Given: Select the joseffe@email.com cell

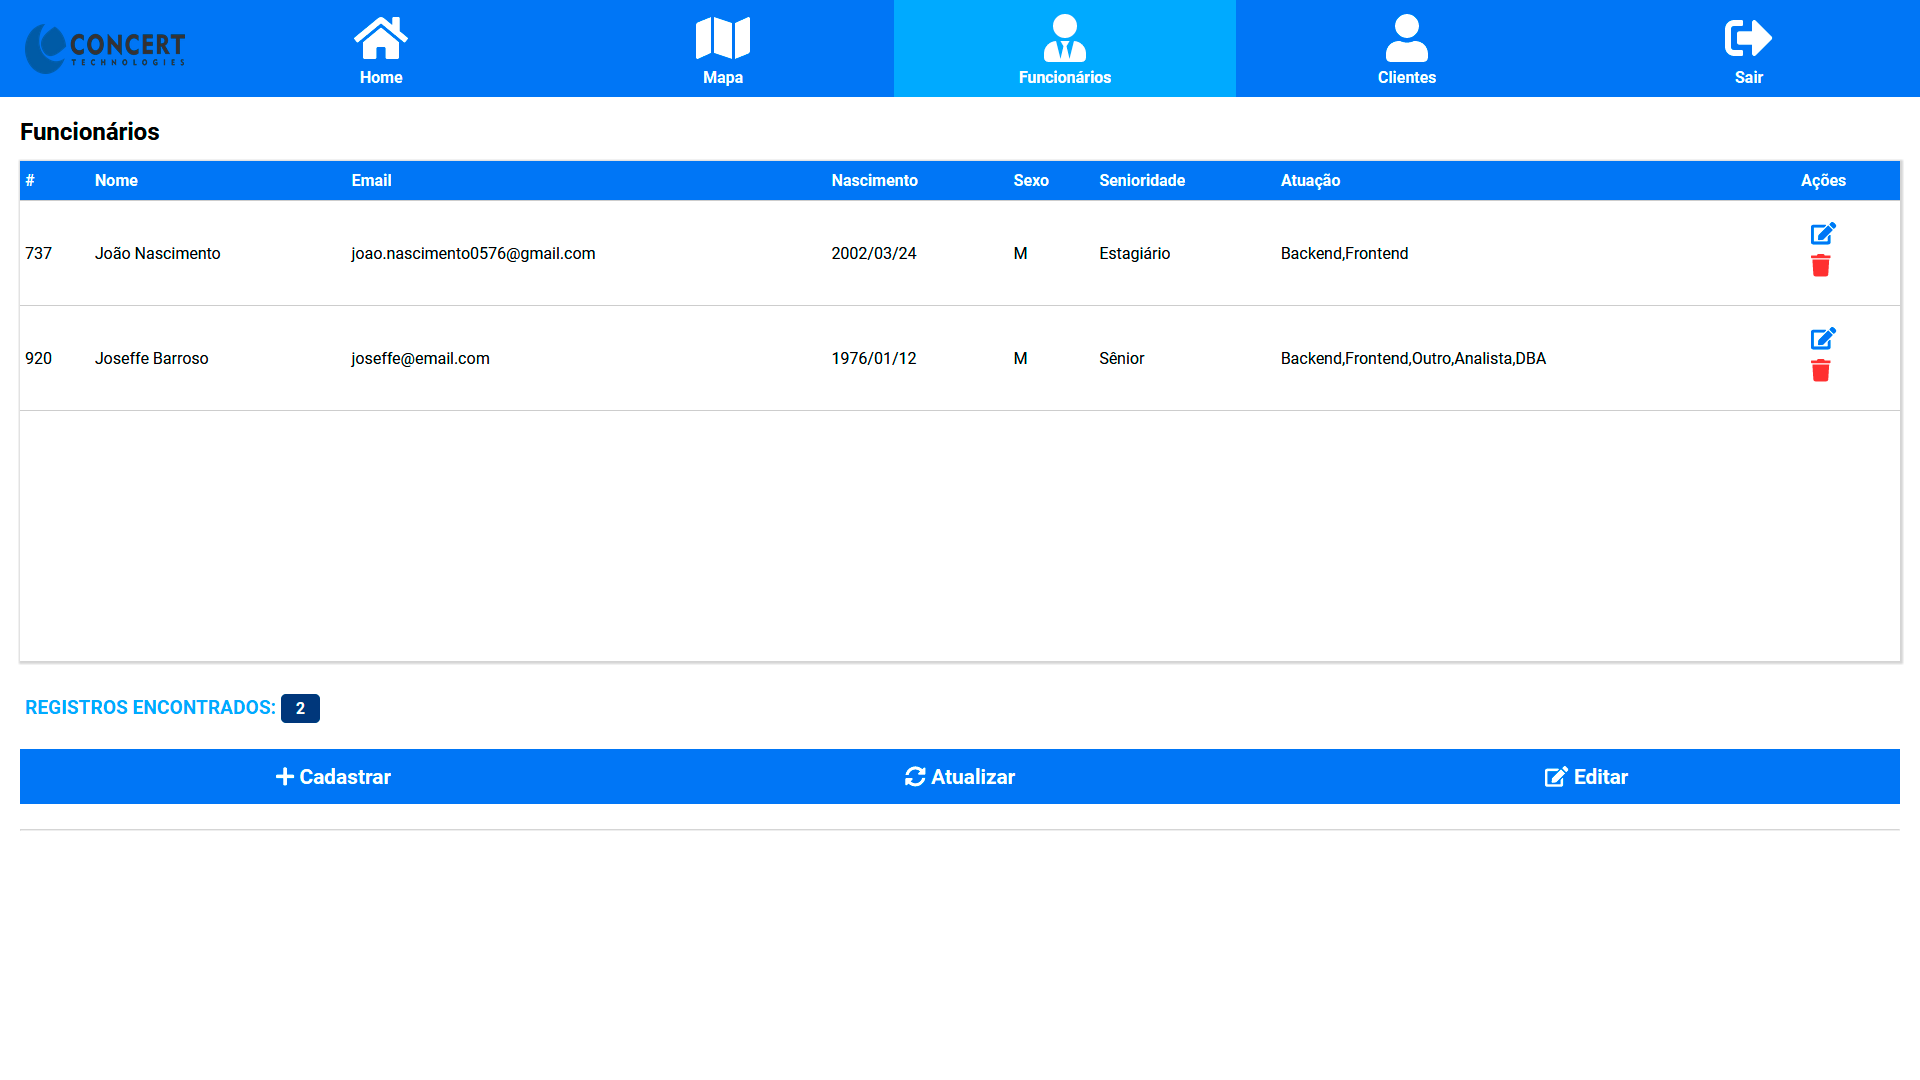Looking at the screenshot, I should tap(420, 359).
